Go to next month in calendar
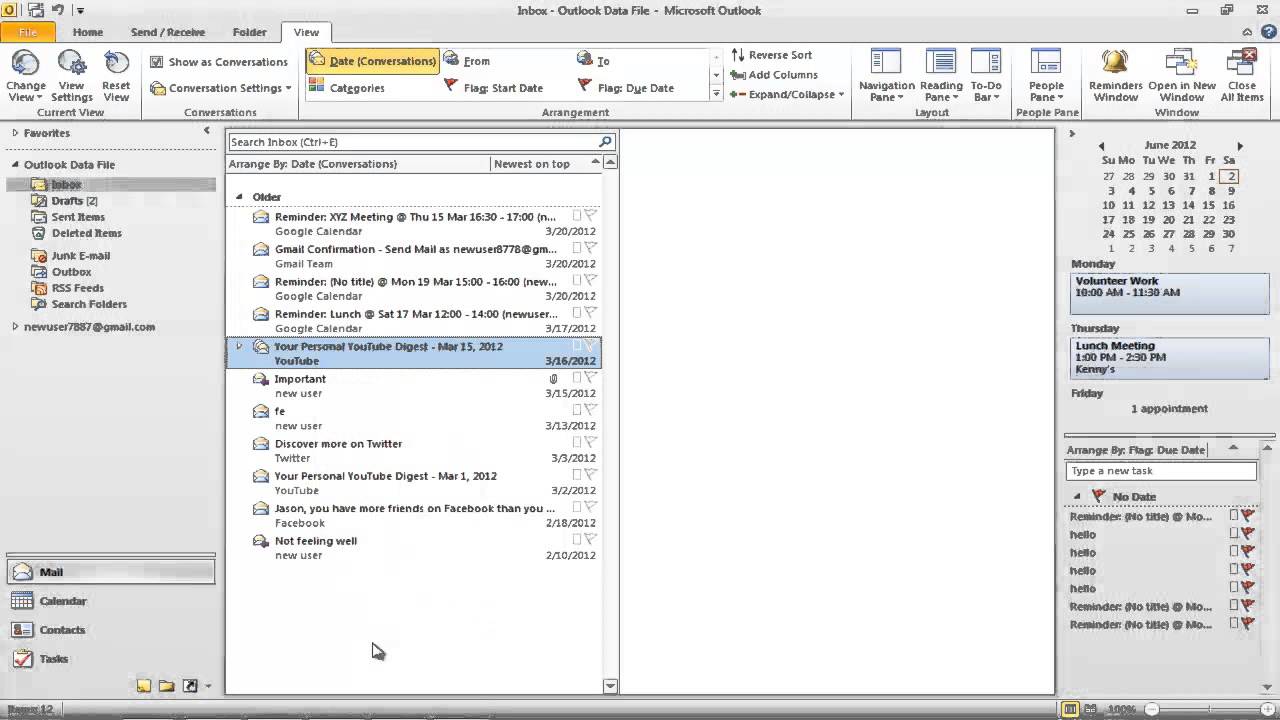This screenshot has height=720, width=1280. (x=1240, y=146)
